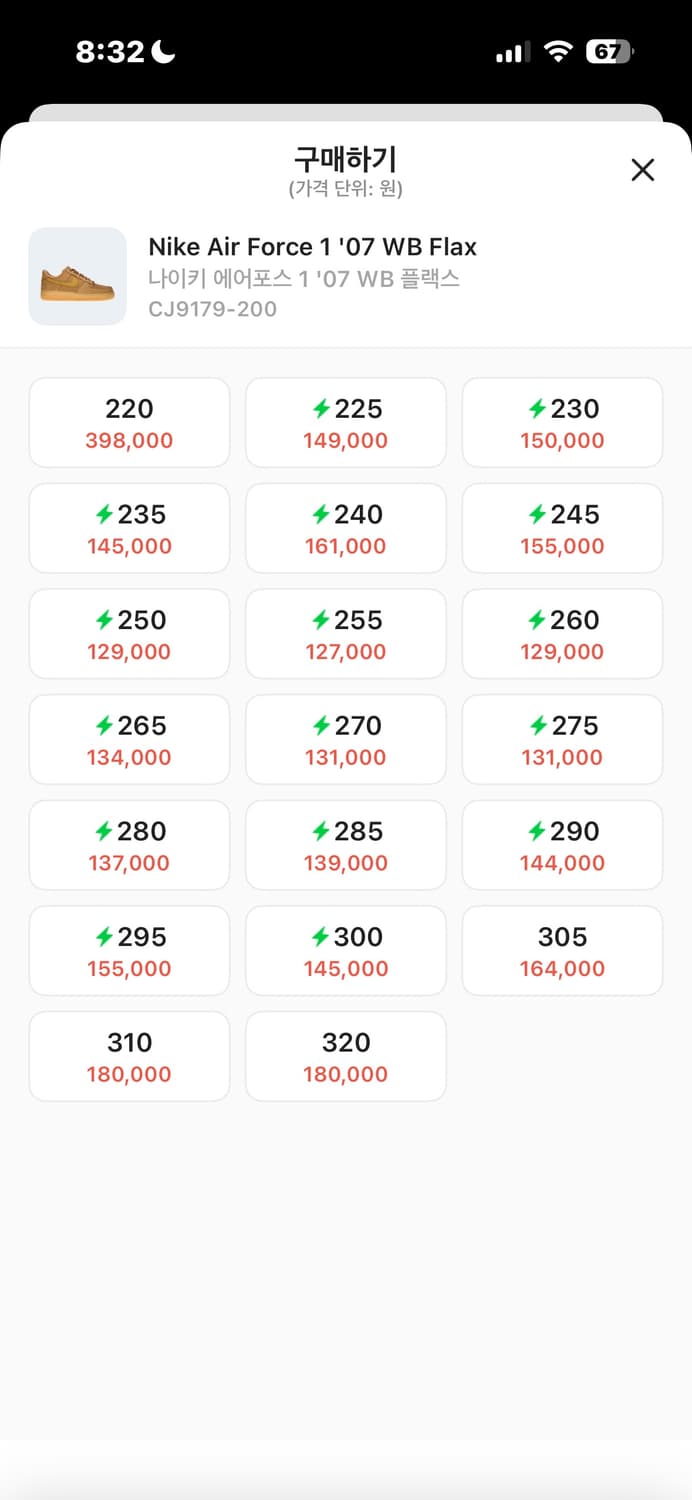
Task: Tap the lightning icon beside size 250
Action: (x=104, y=620)
